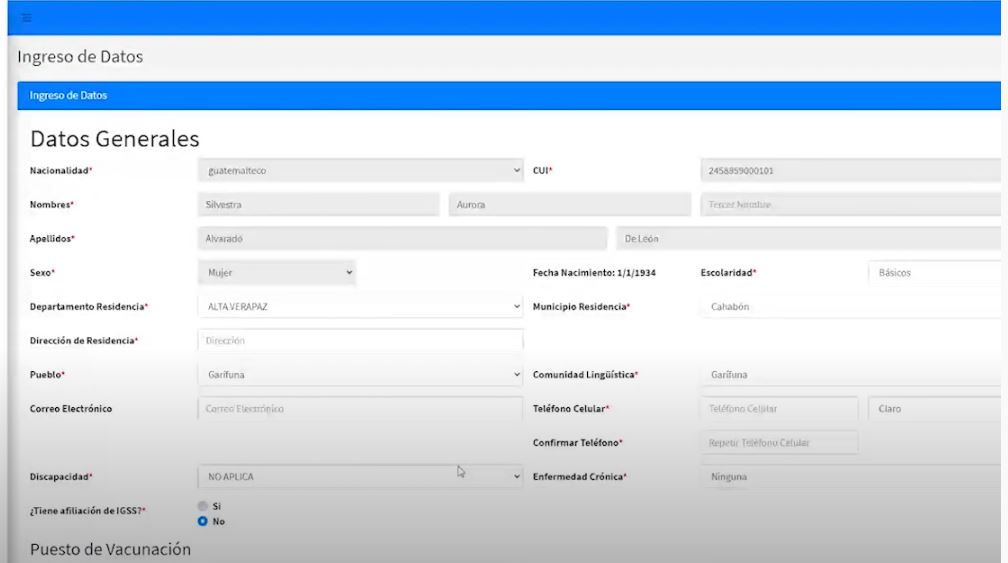This screenshot has height=563, width=1008.
Task: Click the Correo Electrónico input
Action: click(x=360, y=409)
